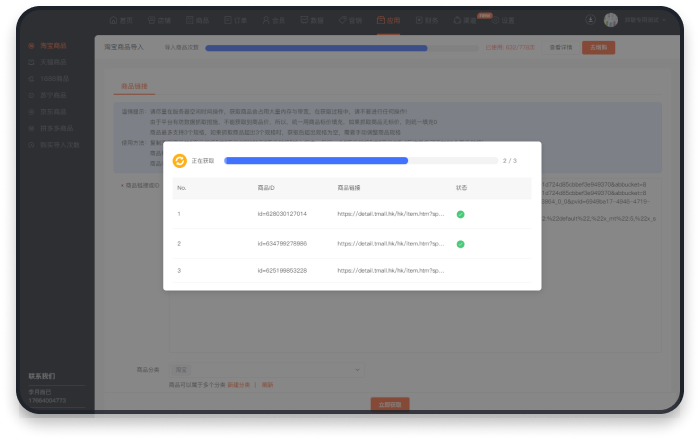This screenshot has width=700, height=440.
Task: Click the orange refresh icon beside 正在获取
Action: pyautogui.click(x=180, y=160)
